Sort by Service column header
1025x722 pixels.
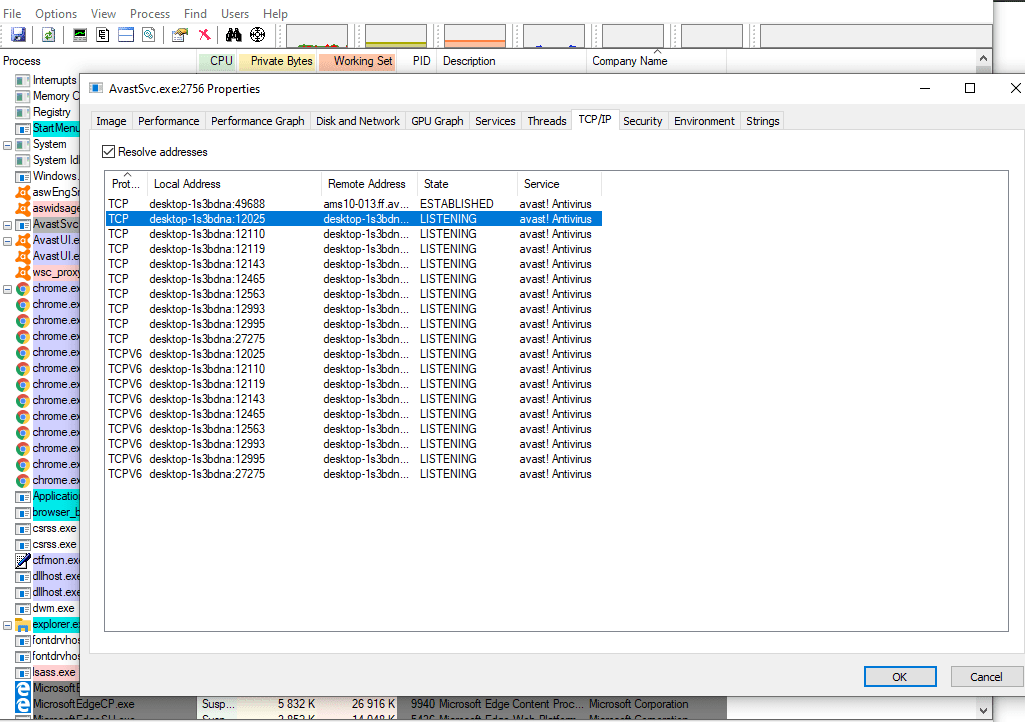pyautogui.click(x=560, y=184)
